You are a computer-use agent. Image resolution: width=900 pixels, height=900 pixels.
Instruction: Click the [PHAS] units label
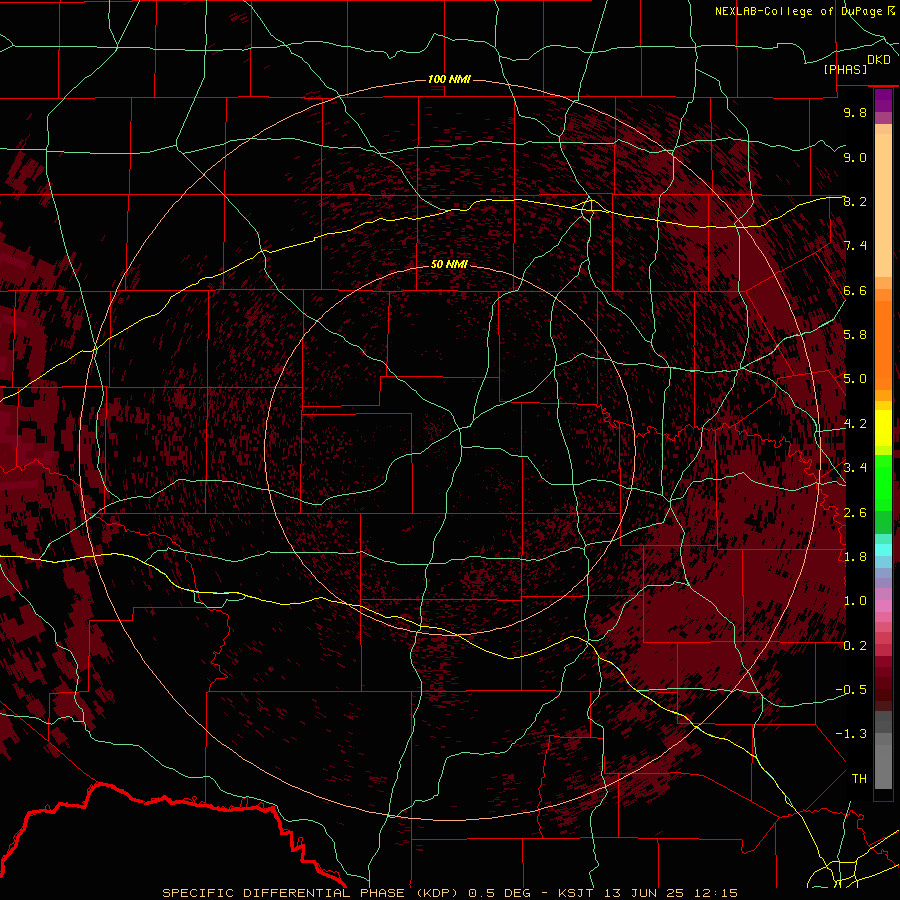845,70
